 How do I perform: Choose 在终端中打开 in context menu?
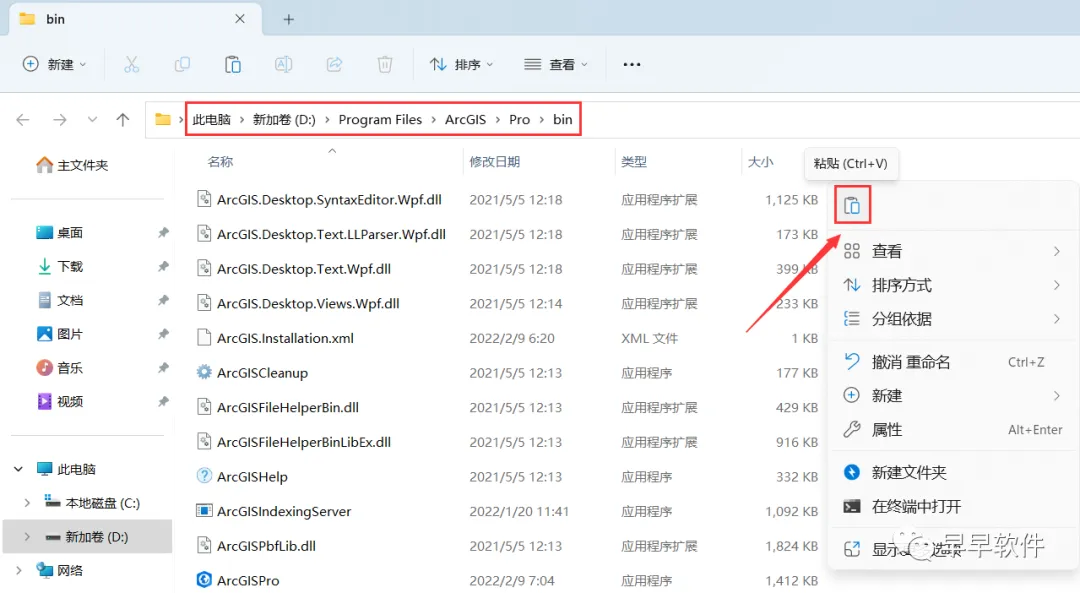click(x=953, y=506)
